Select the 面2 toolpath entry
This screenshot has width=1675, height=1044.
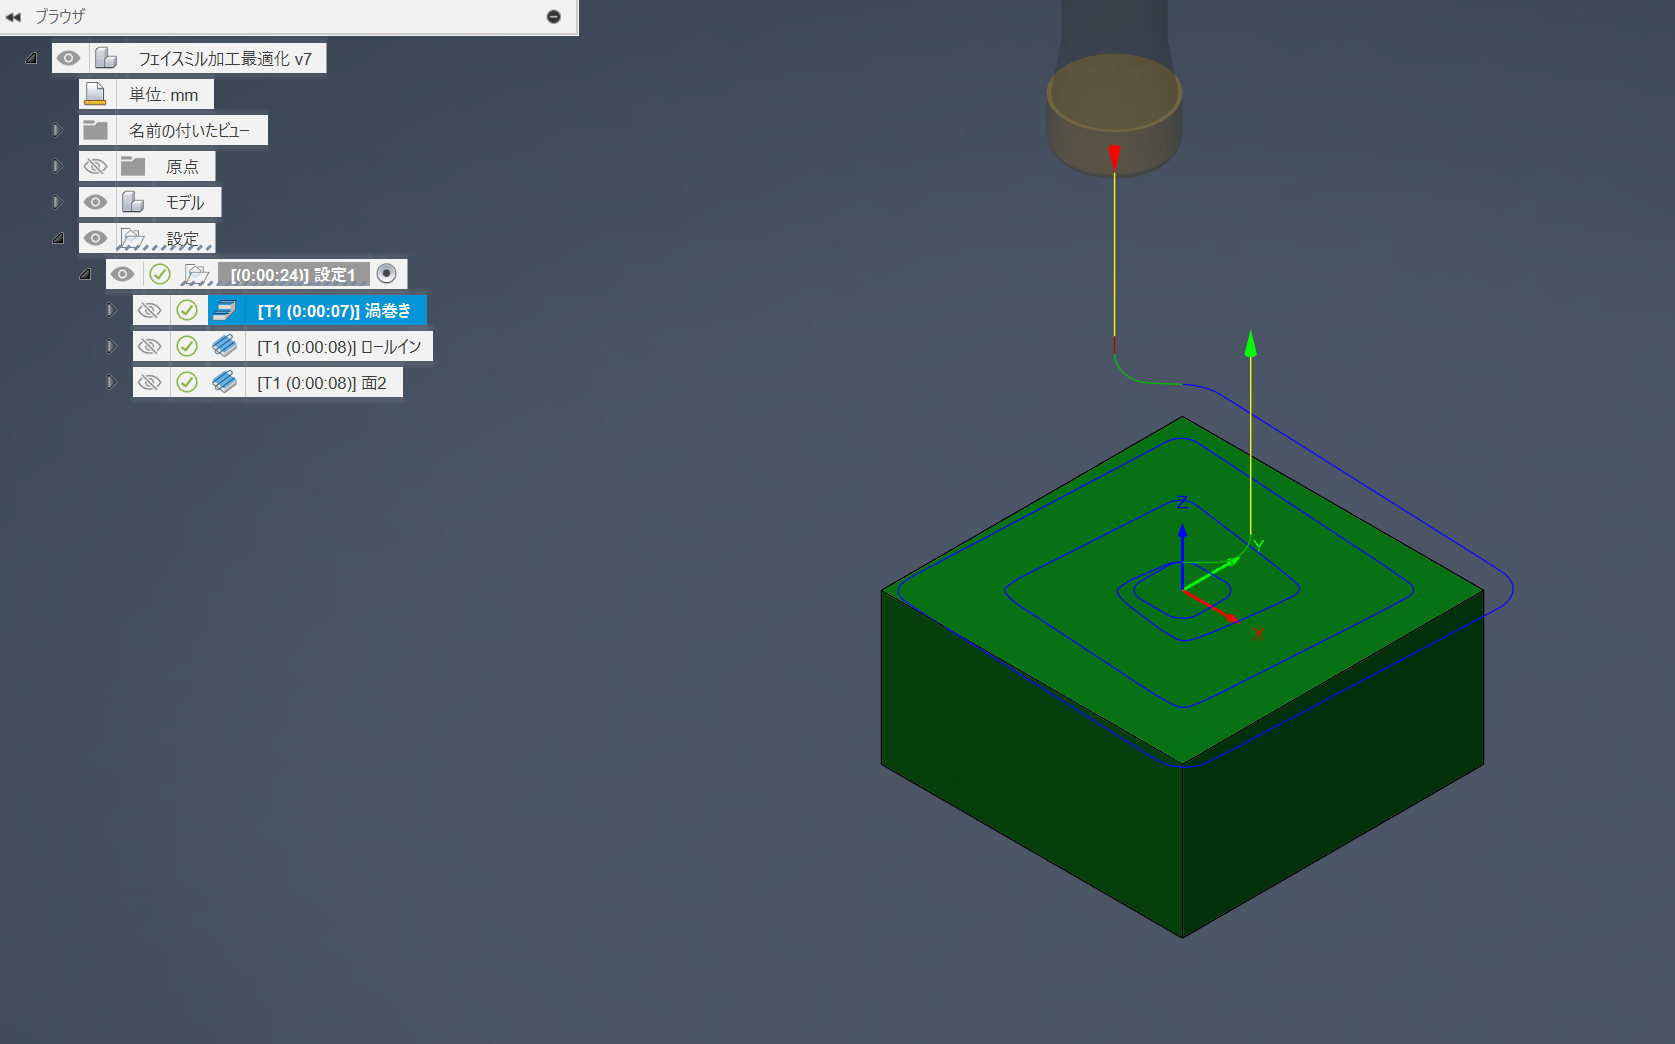323,381
